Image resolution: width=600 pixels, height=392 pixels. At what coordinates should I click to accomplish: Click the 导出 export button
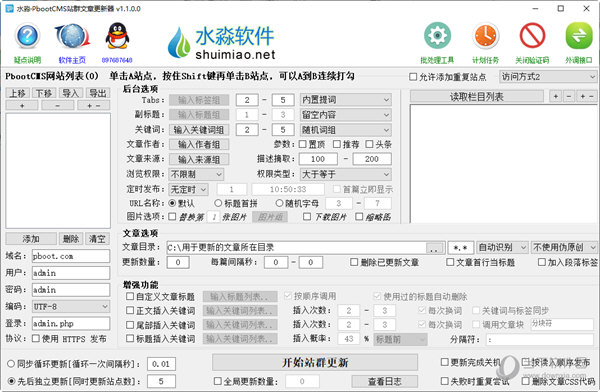[98, 93]
